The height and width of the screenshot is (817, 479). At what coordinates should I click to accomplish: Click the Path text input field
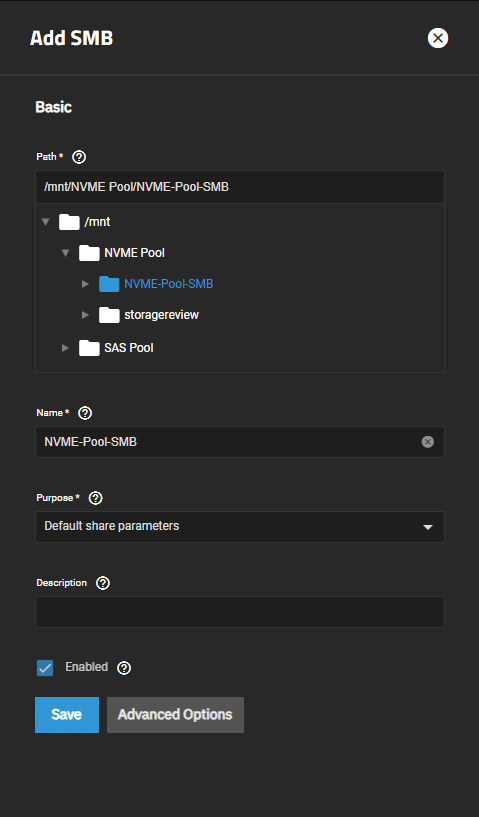click(x=240, y=187)
